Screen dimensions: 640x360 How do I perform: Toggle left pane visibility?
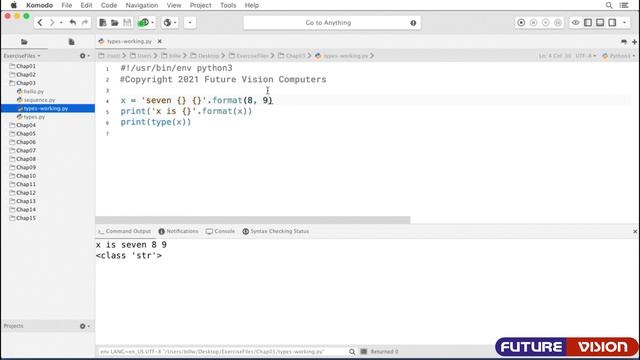point(588,23)
